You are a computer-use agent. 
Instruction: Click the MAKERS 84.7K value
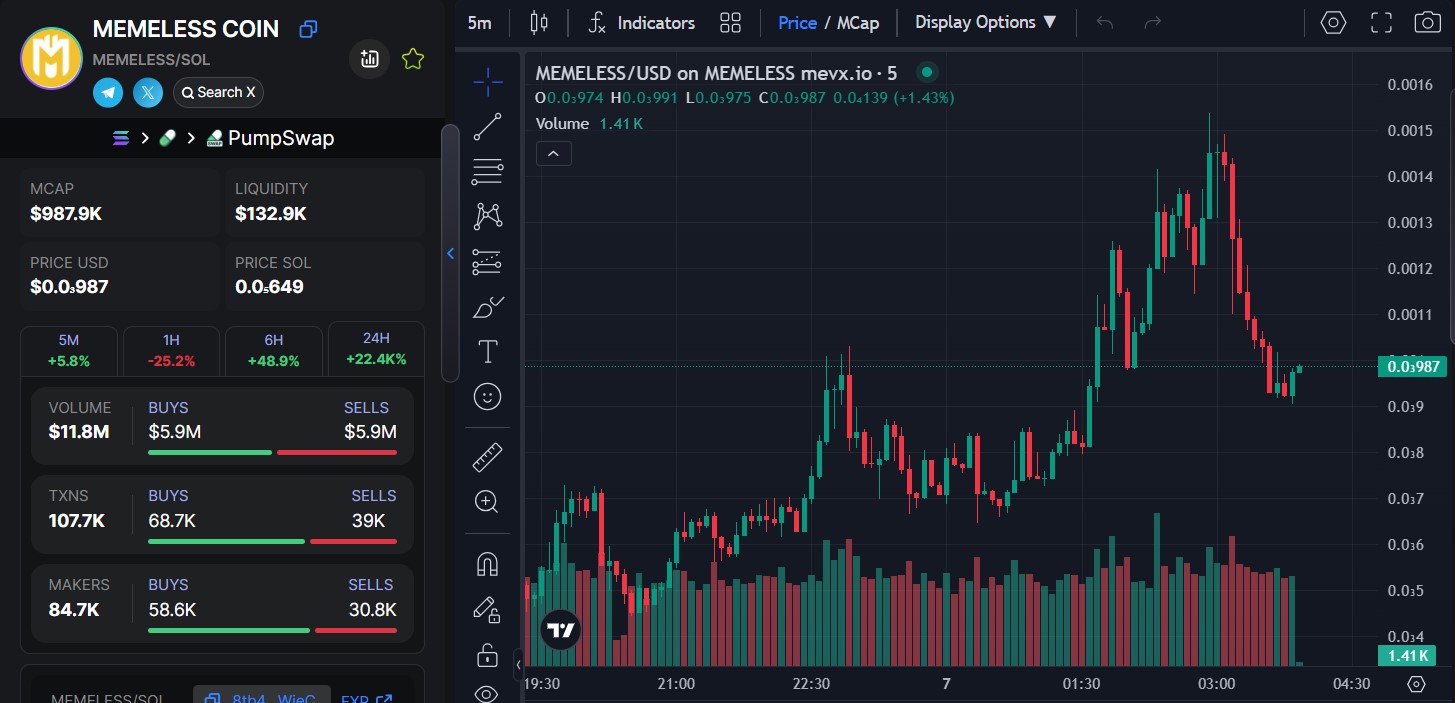[x=74, y=609]
